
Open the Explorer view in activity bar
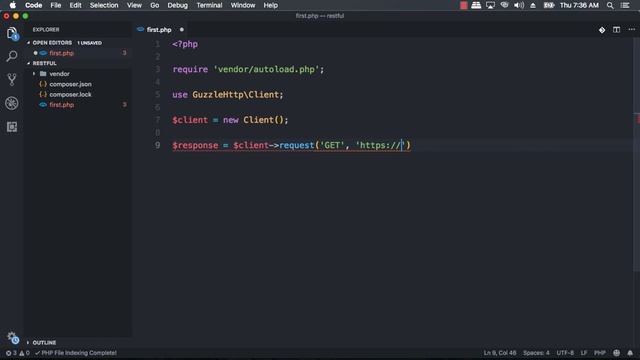pyautogui.click(x=12, y=33)
